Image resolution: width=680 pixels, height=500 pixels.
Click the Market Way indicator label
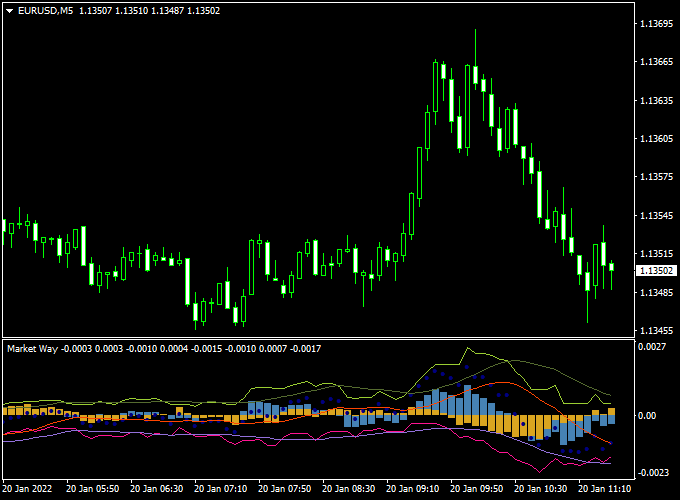click(x=33, y=349)
